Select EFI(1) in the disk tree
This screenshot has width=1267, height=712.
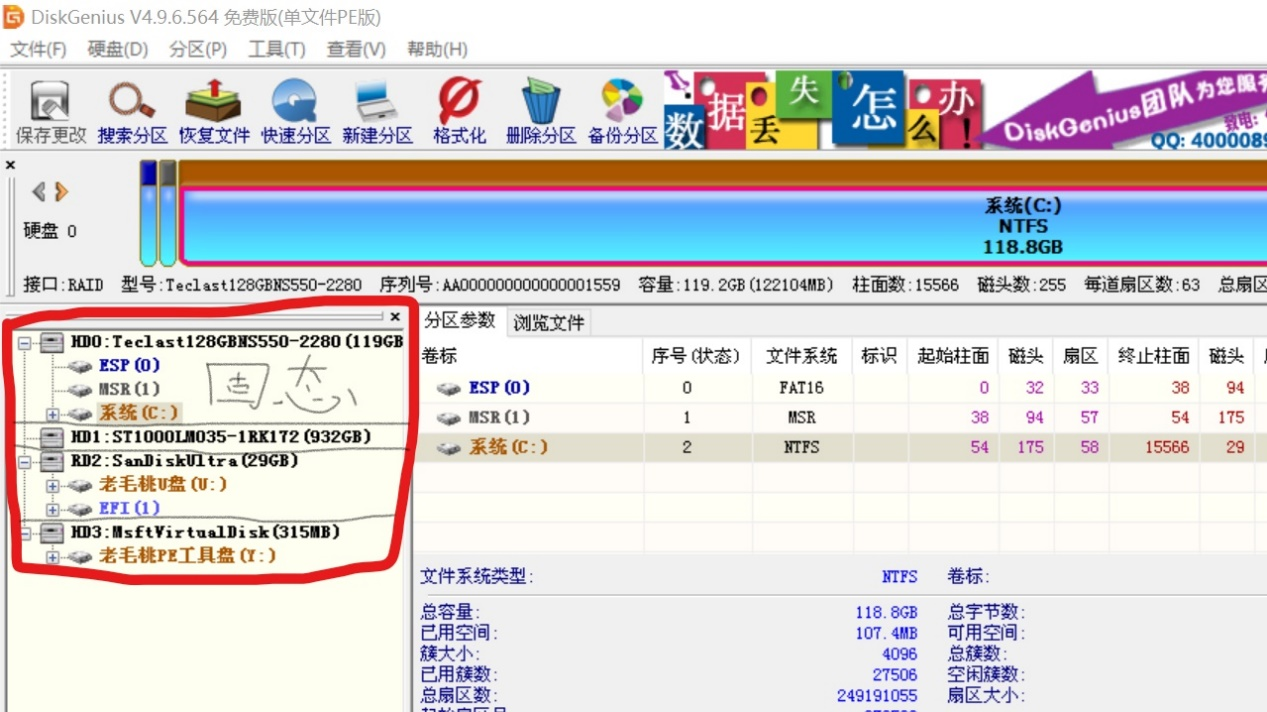(x=129, y=509)
